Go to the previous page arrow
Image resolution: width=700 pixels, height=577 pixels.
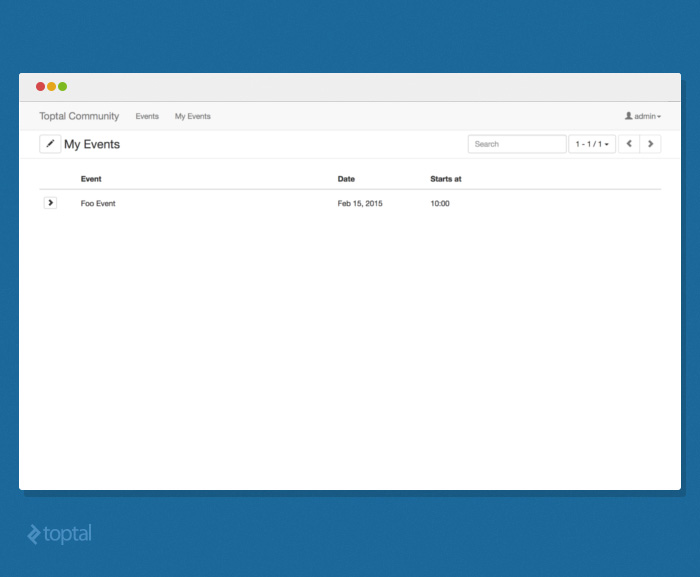(x=629, y=144)
